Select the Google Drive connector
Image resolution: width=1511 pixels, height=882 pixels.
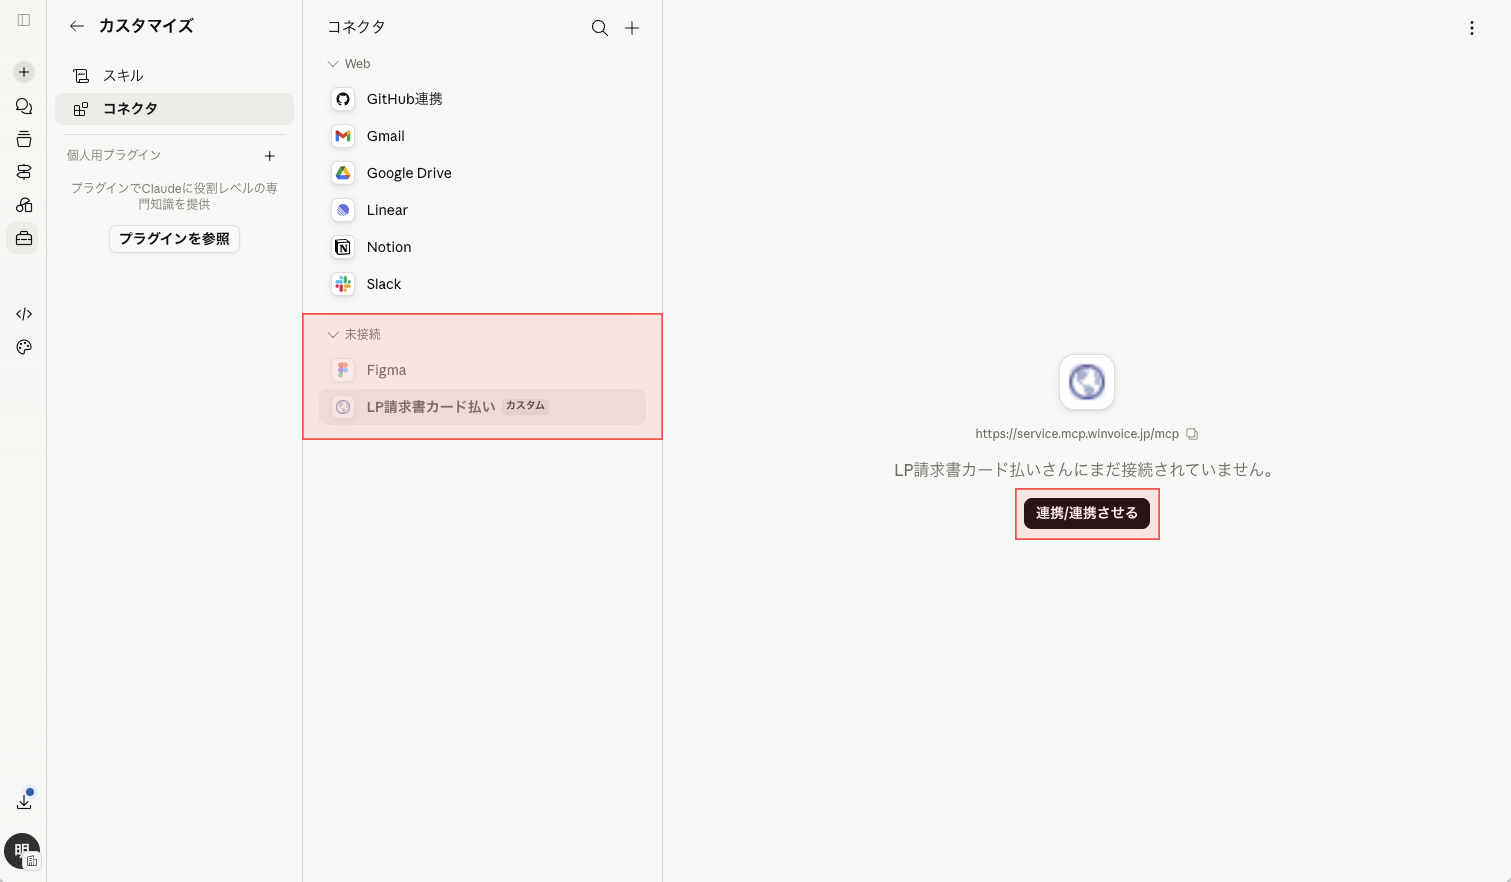pos(482,173)
